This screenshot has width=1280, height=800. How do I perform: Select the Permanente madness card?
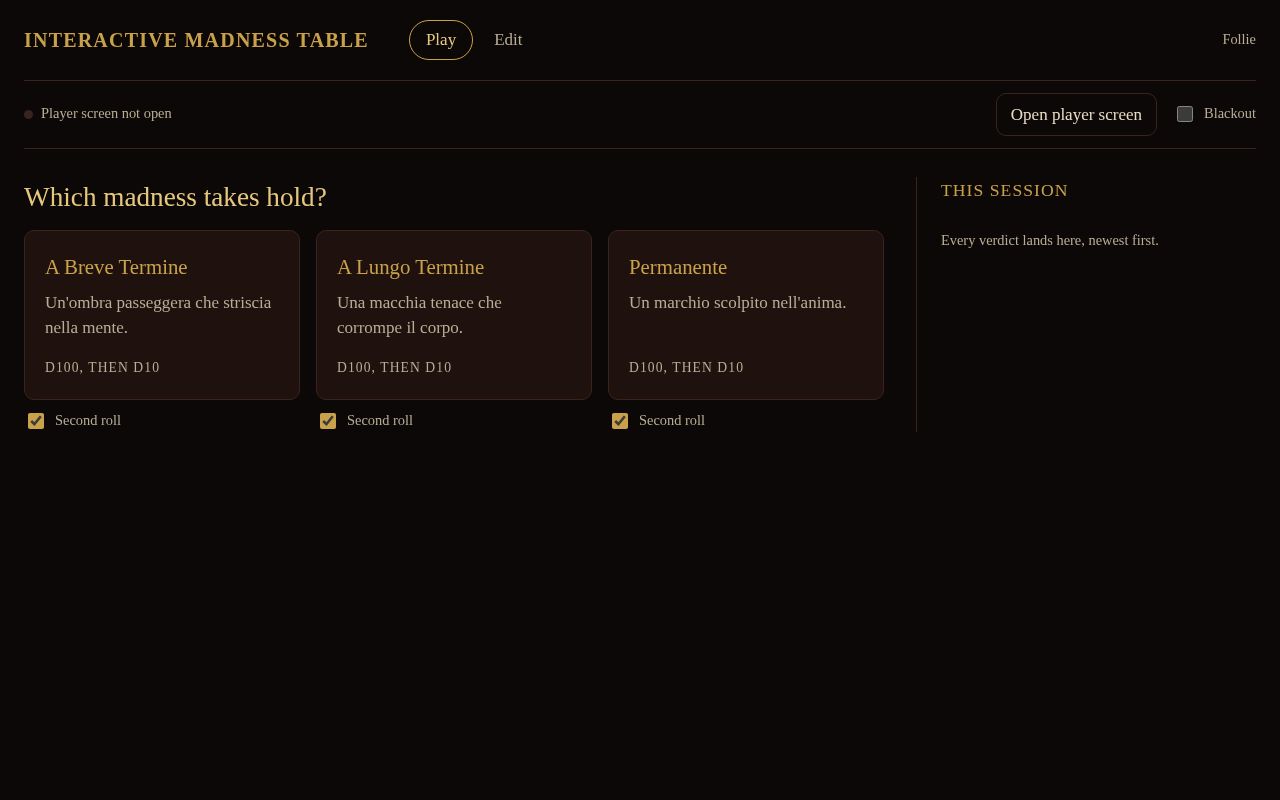[x=746, y=315]
